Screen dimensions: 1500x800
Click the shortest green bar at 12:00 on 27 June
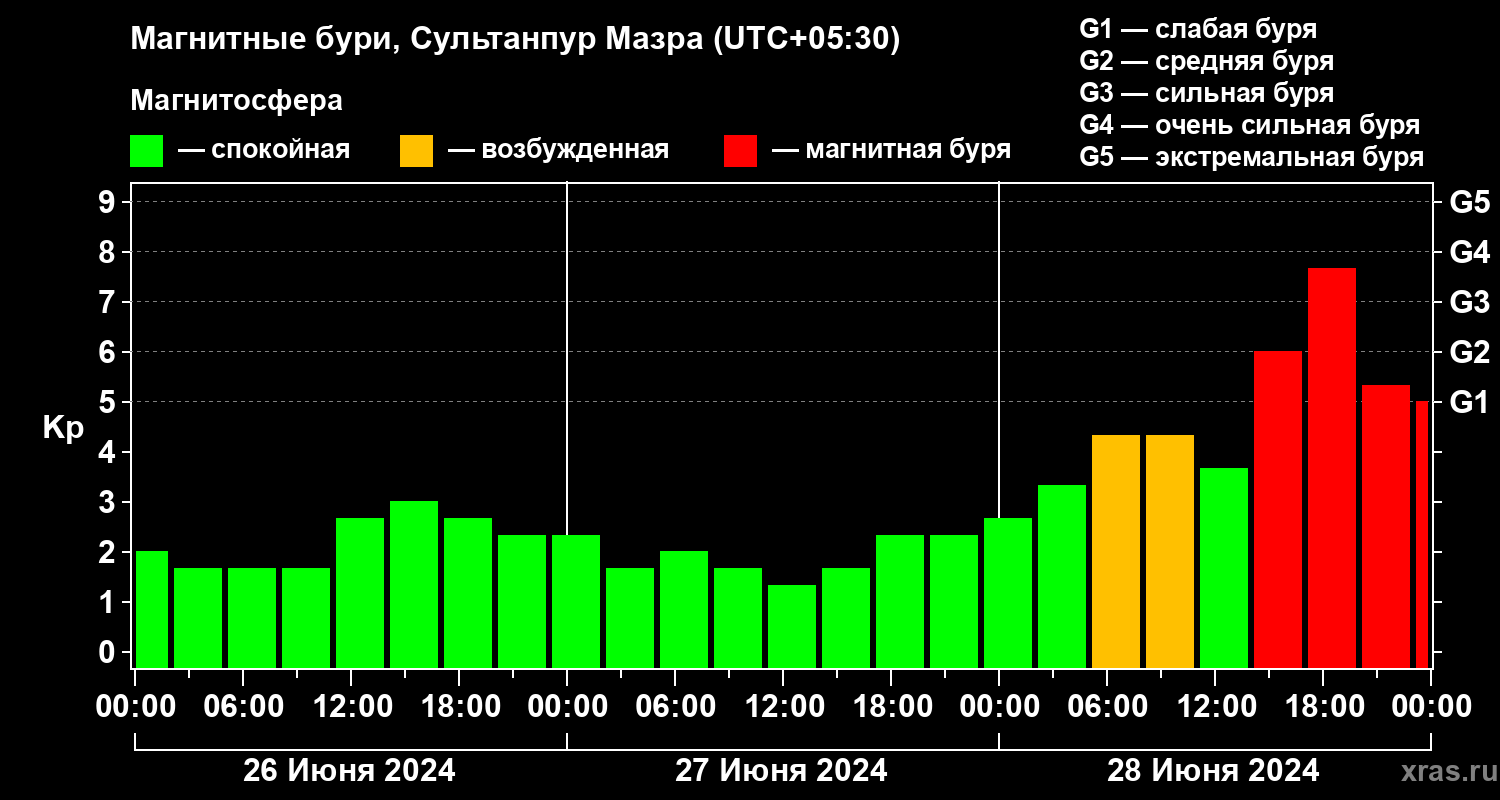tap(792, 626)
